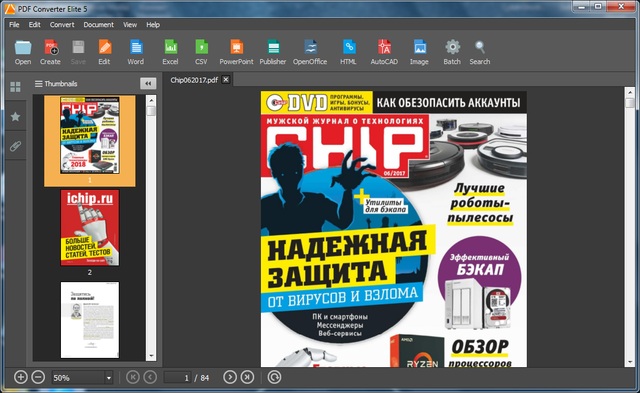Click thumbnail panel scroll up arrow

(151, 100)
